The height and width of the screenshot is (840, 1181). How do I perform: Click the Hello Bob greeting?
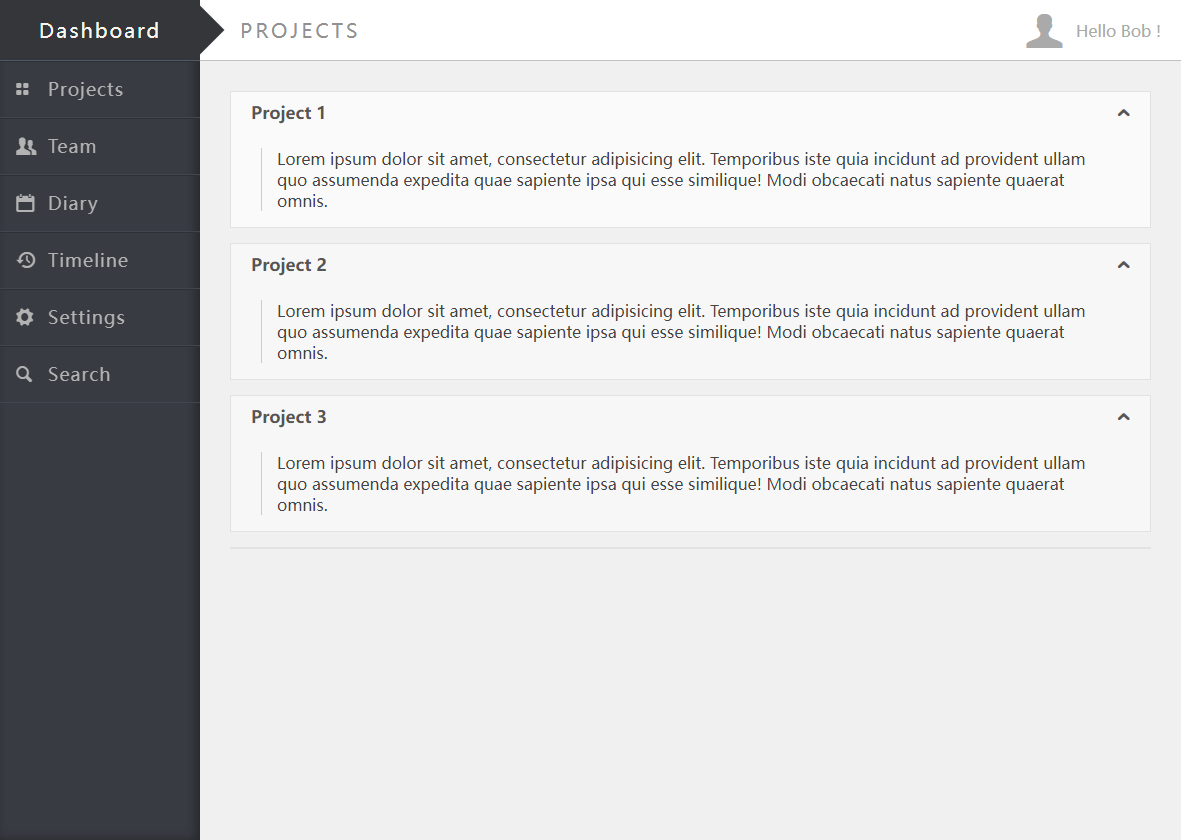(1118, 31)
